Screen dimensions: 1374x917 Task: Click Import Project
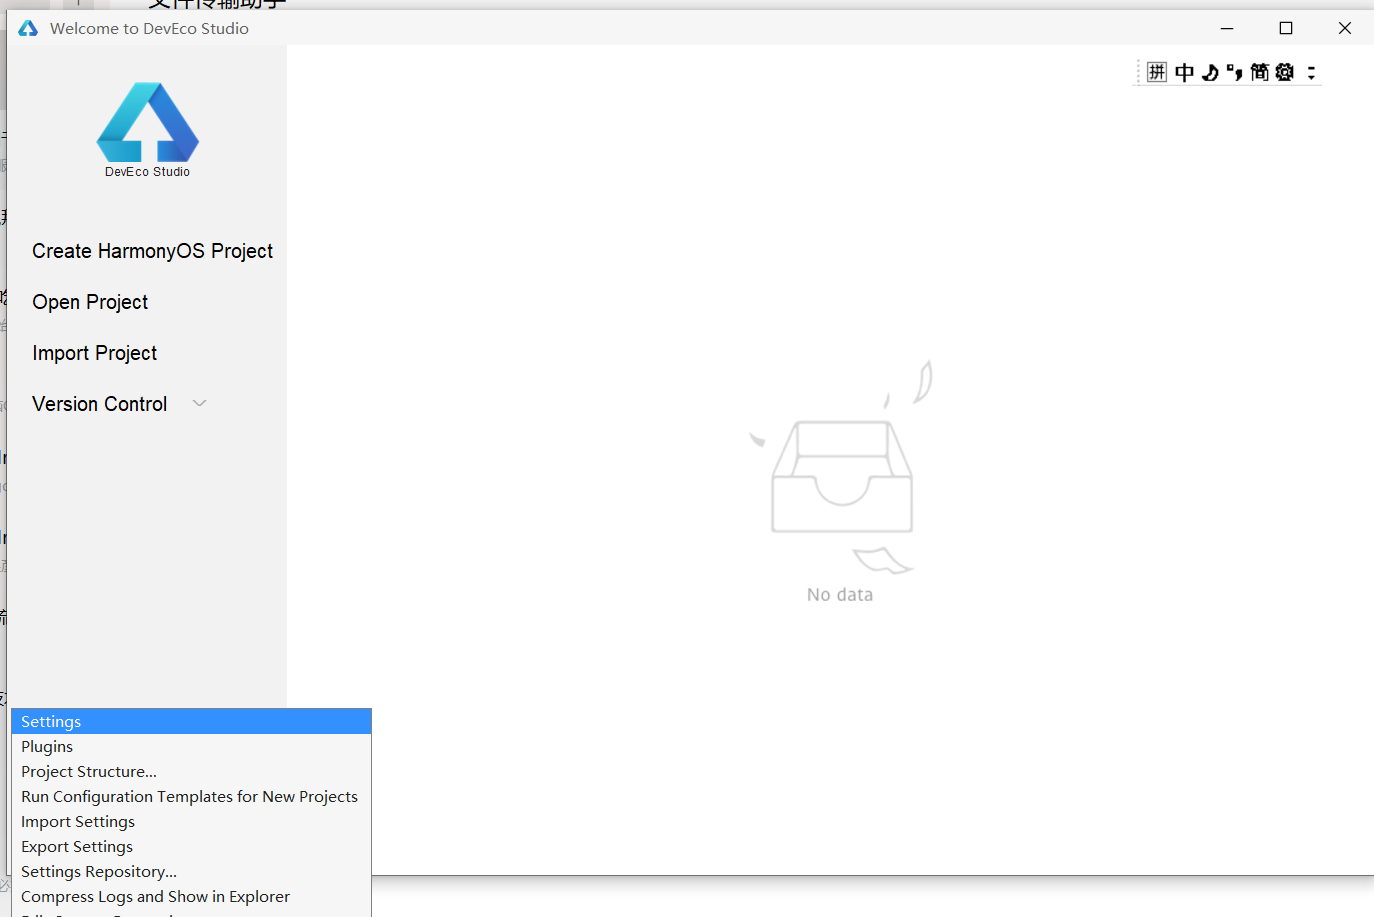coord(94,353)
